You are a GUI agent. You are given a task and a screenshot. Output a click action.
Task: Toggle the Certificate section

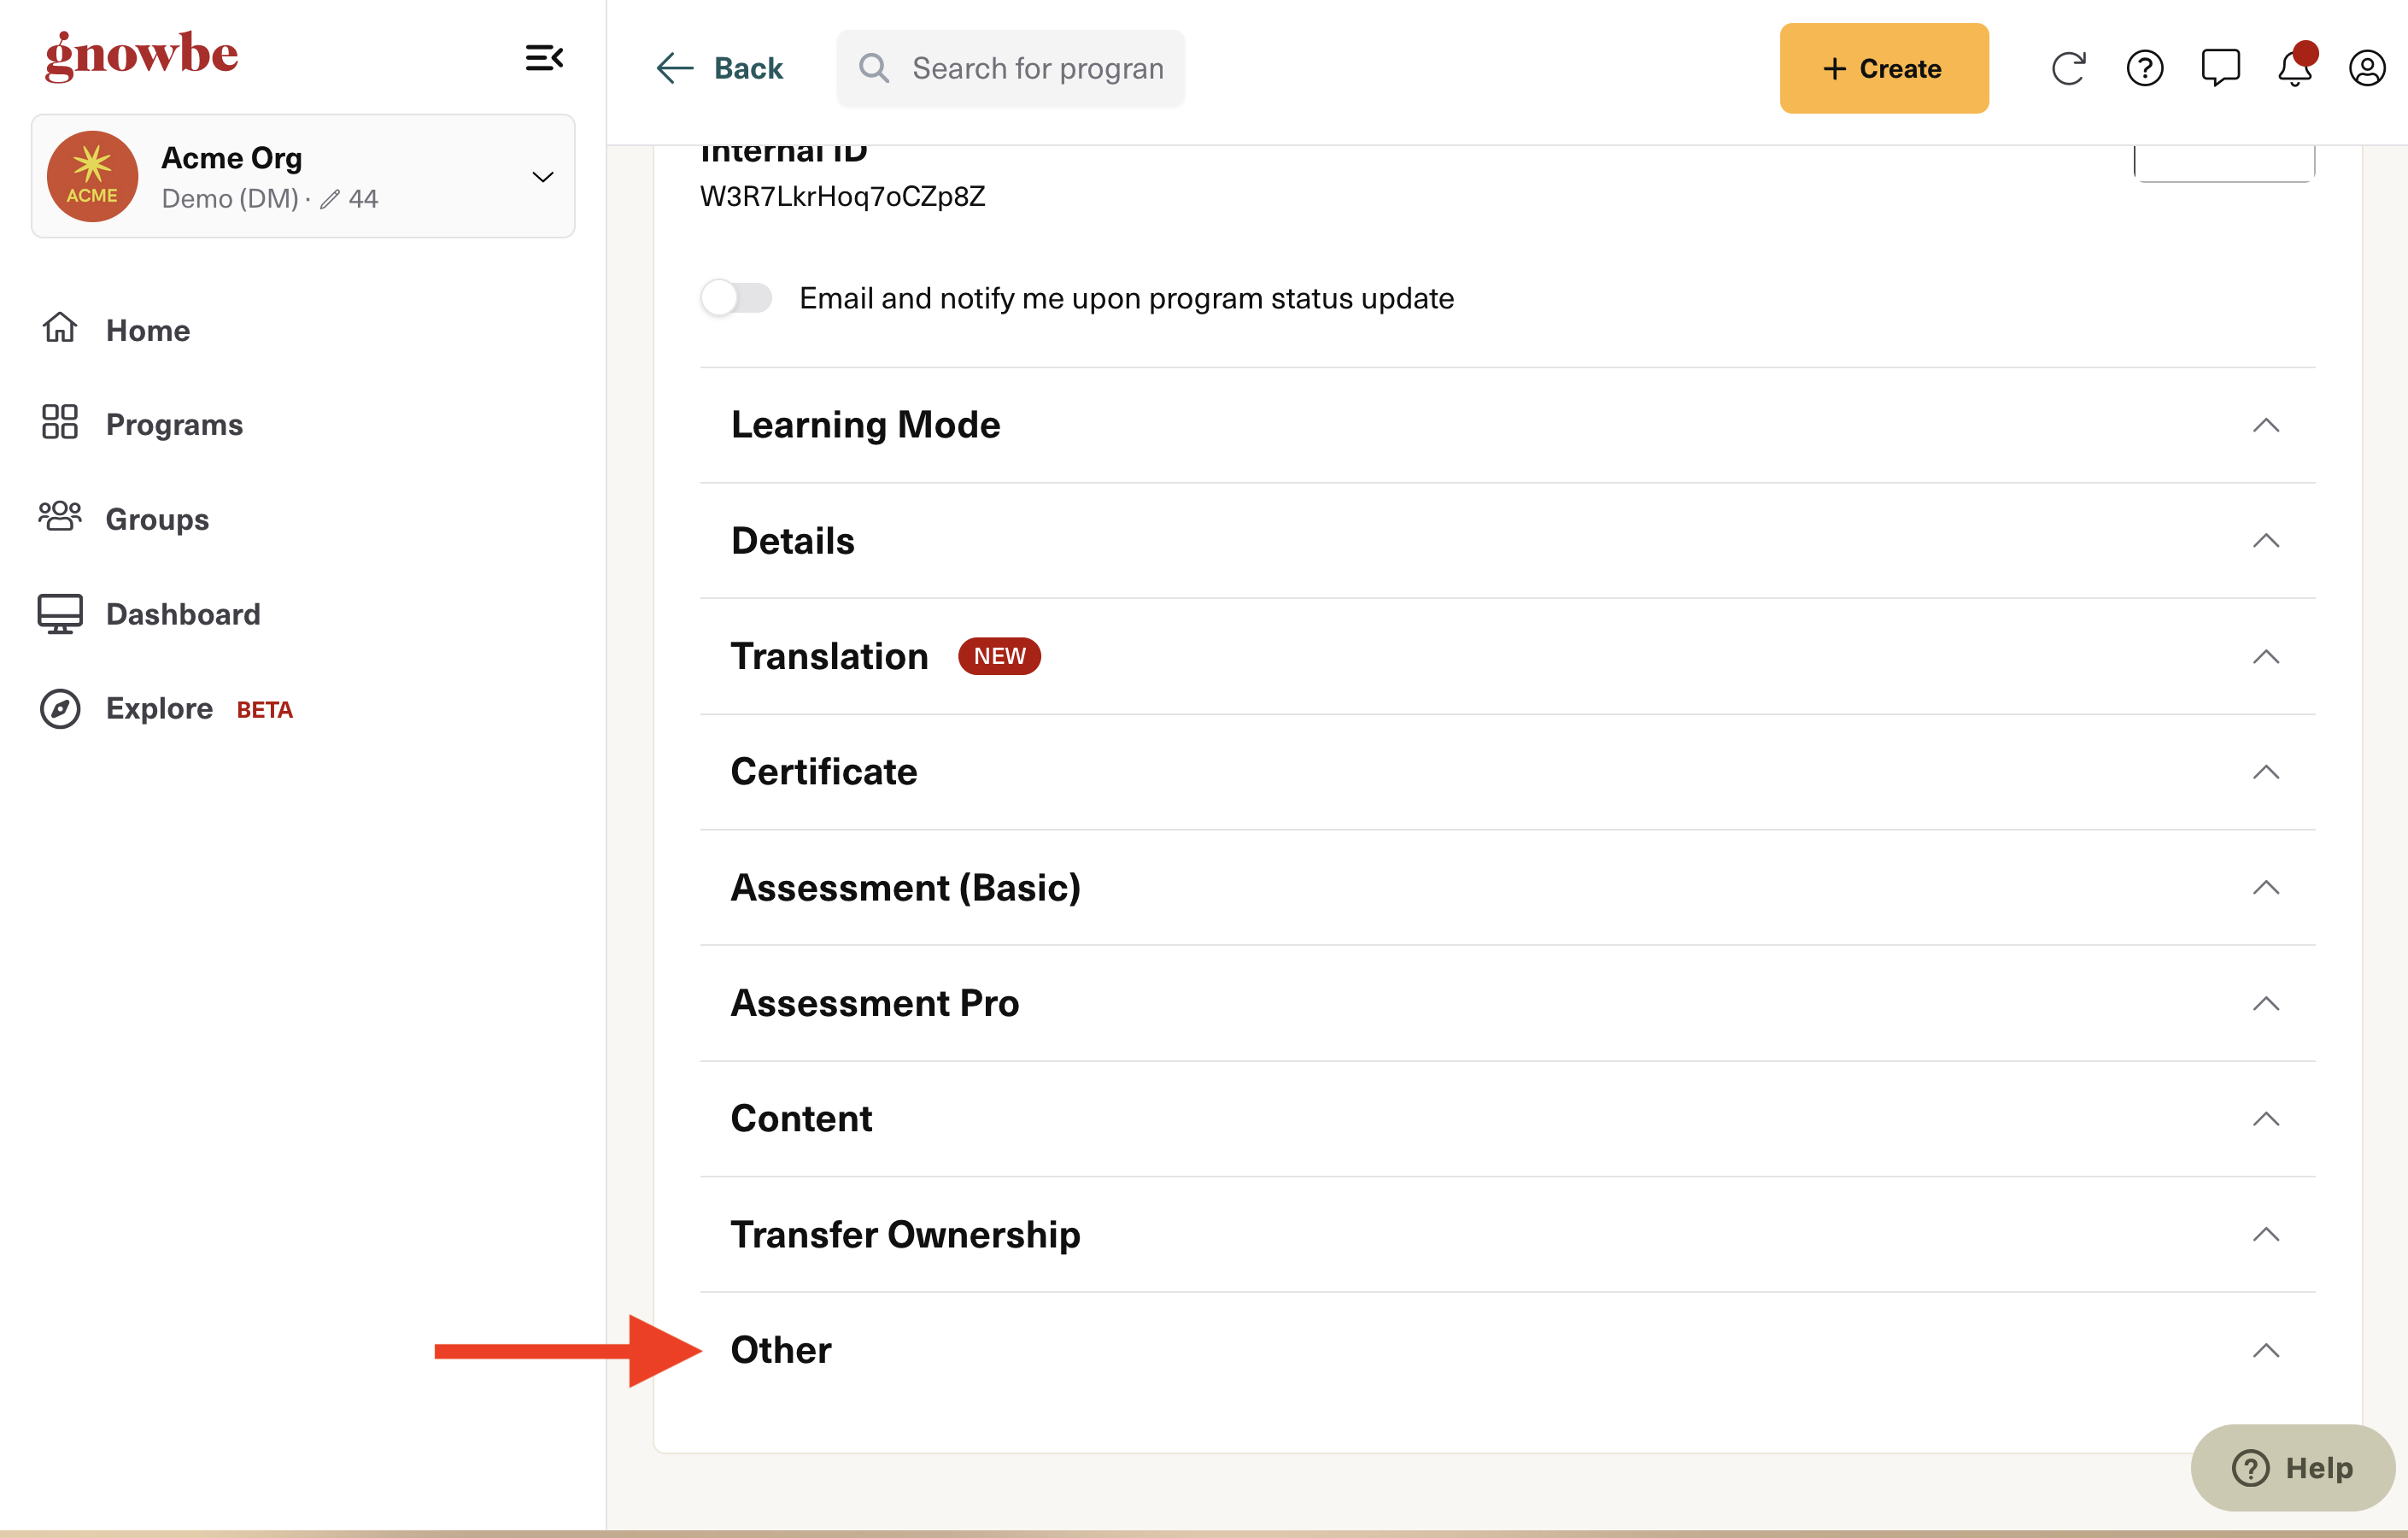(x=1507, y=772)
